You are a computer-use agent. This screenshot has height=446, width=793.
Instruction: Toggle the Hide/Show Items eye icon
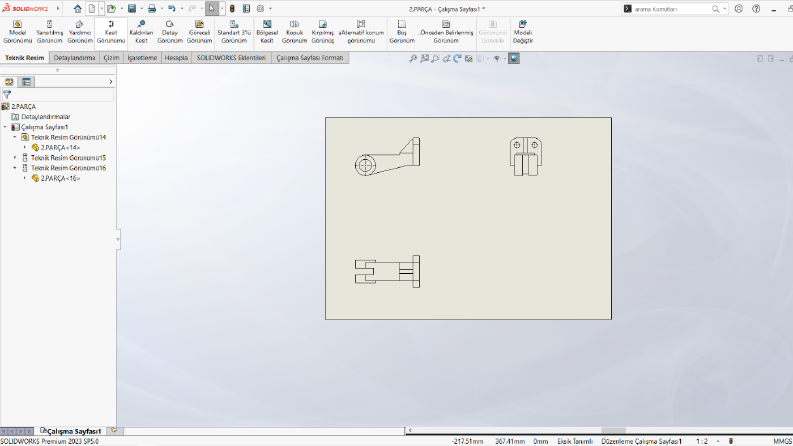coord(497,59)
